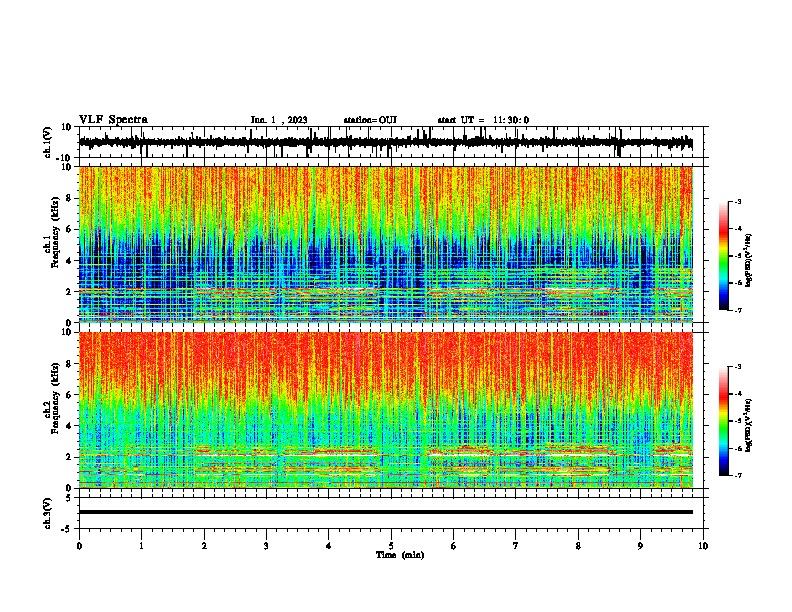Click the ch.1 colorbar 'log(PSD)' label
Screen dimensions: 792x612
[749, 260]
